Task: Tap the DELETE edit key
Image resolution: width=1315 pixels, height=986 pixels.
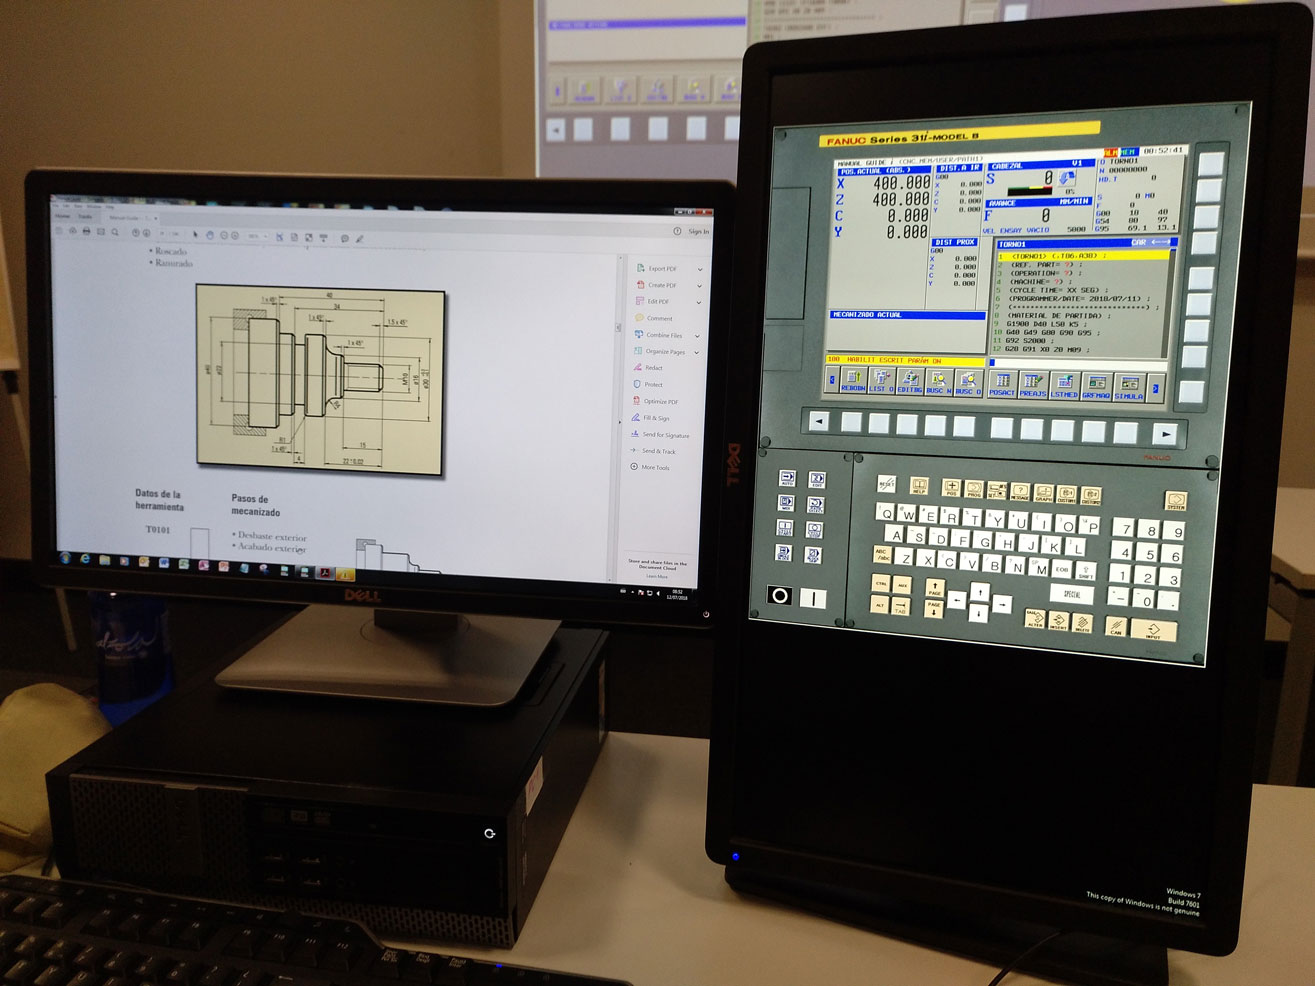Action: [1082, 623]
